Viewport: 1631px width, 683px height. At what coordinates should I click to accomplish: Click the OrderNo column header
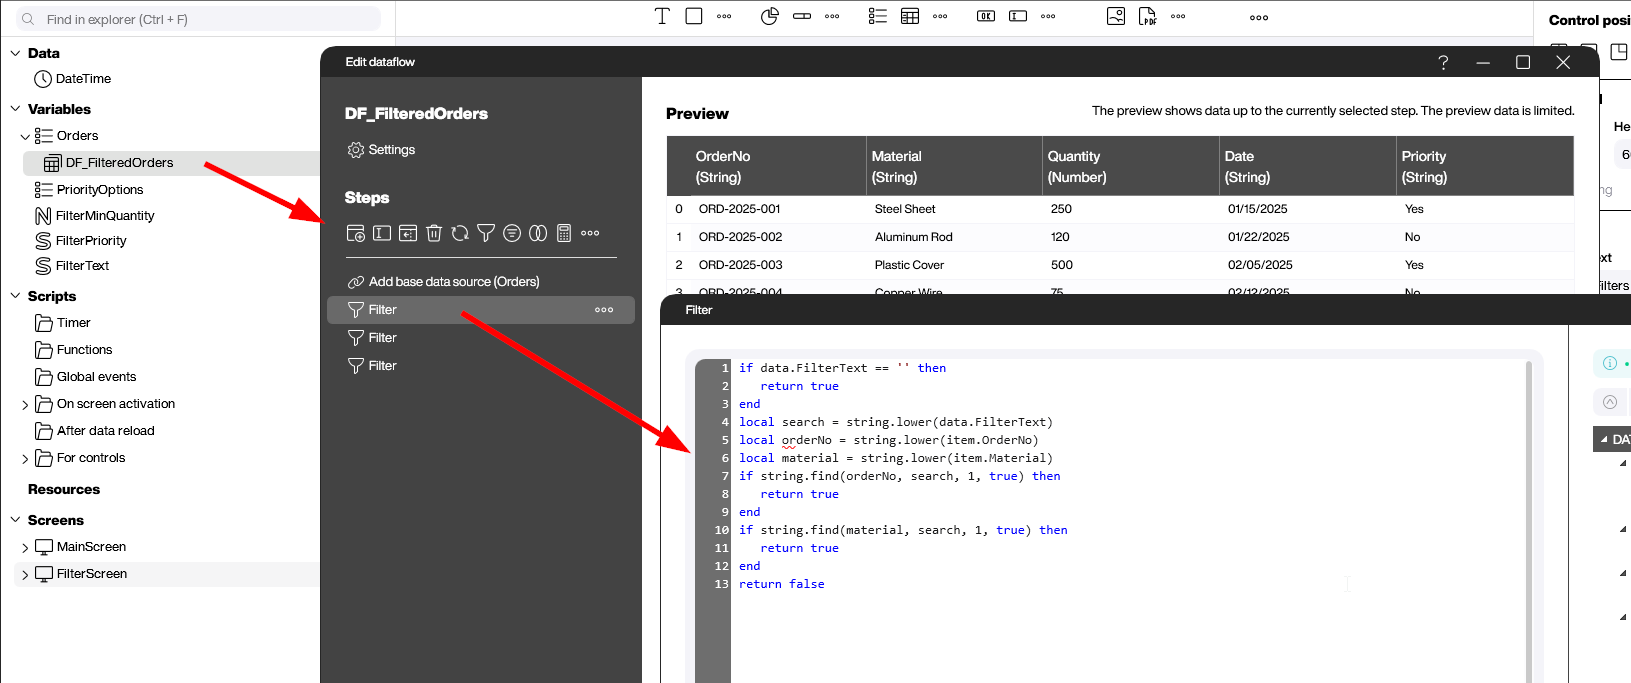[766, 166]
